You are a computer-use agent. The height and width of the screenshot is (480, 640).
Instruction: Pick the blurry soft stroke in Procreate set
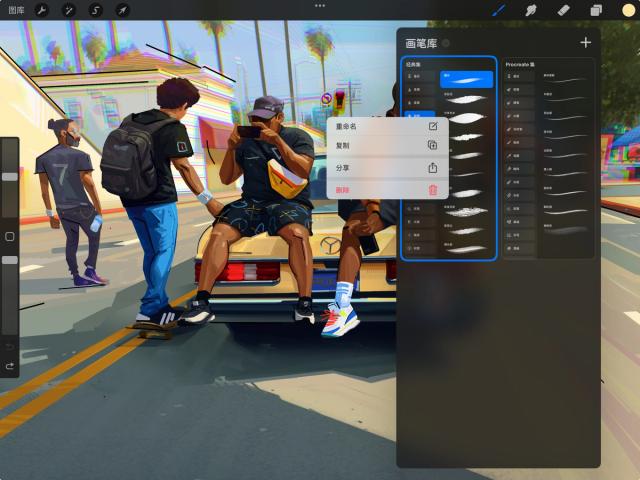click(566, 230)
